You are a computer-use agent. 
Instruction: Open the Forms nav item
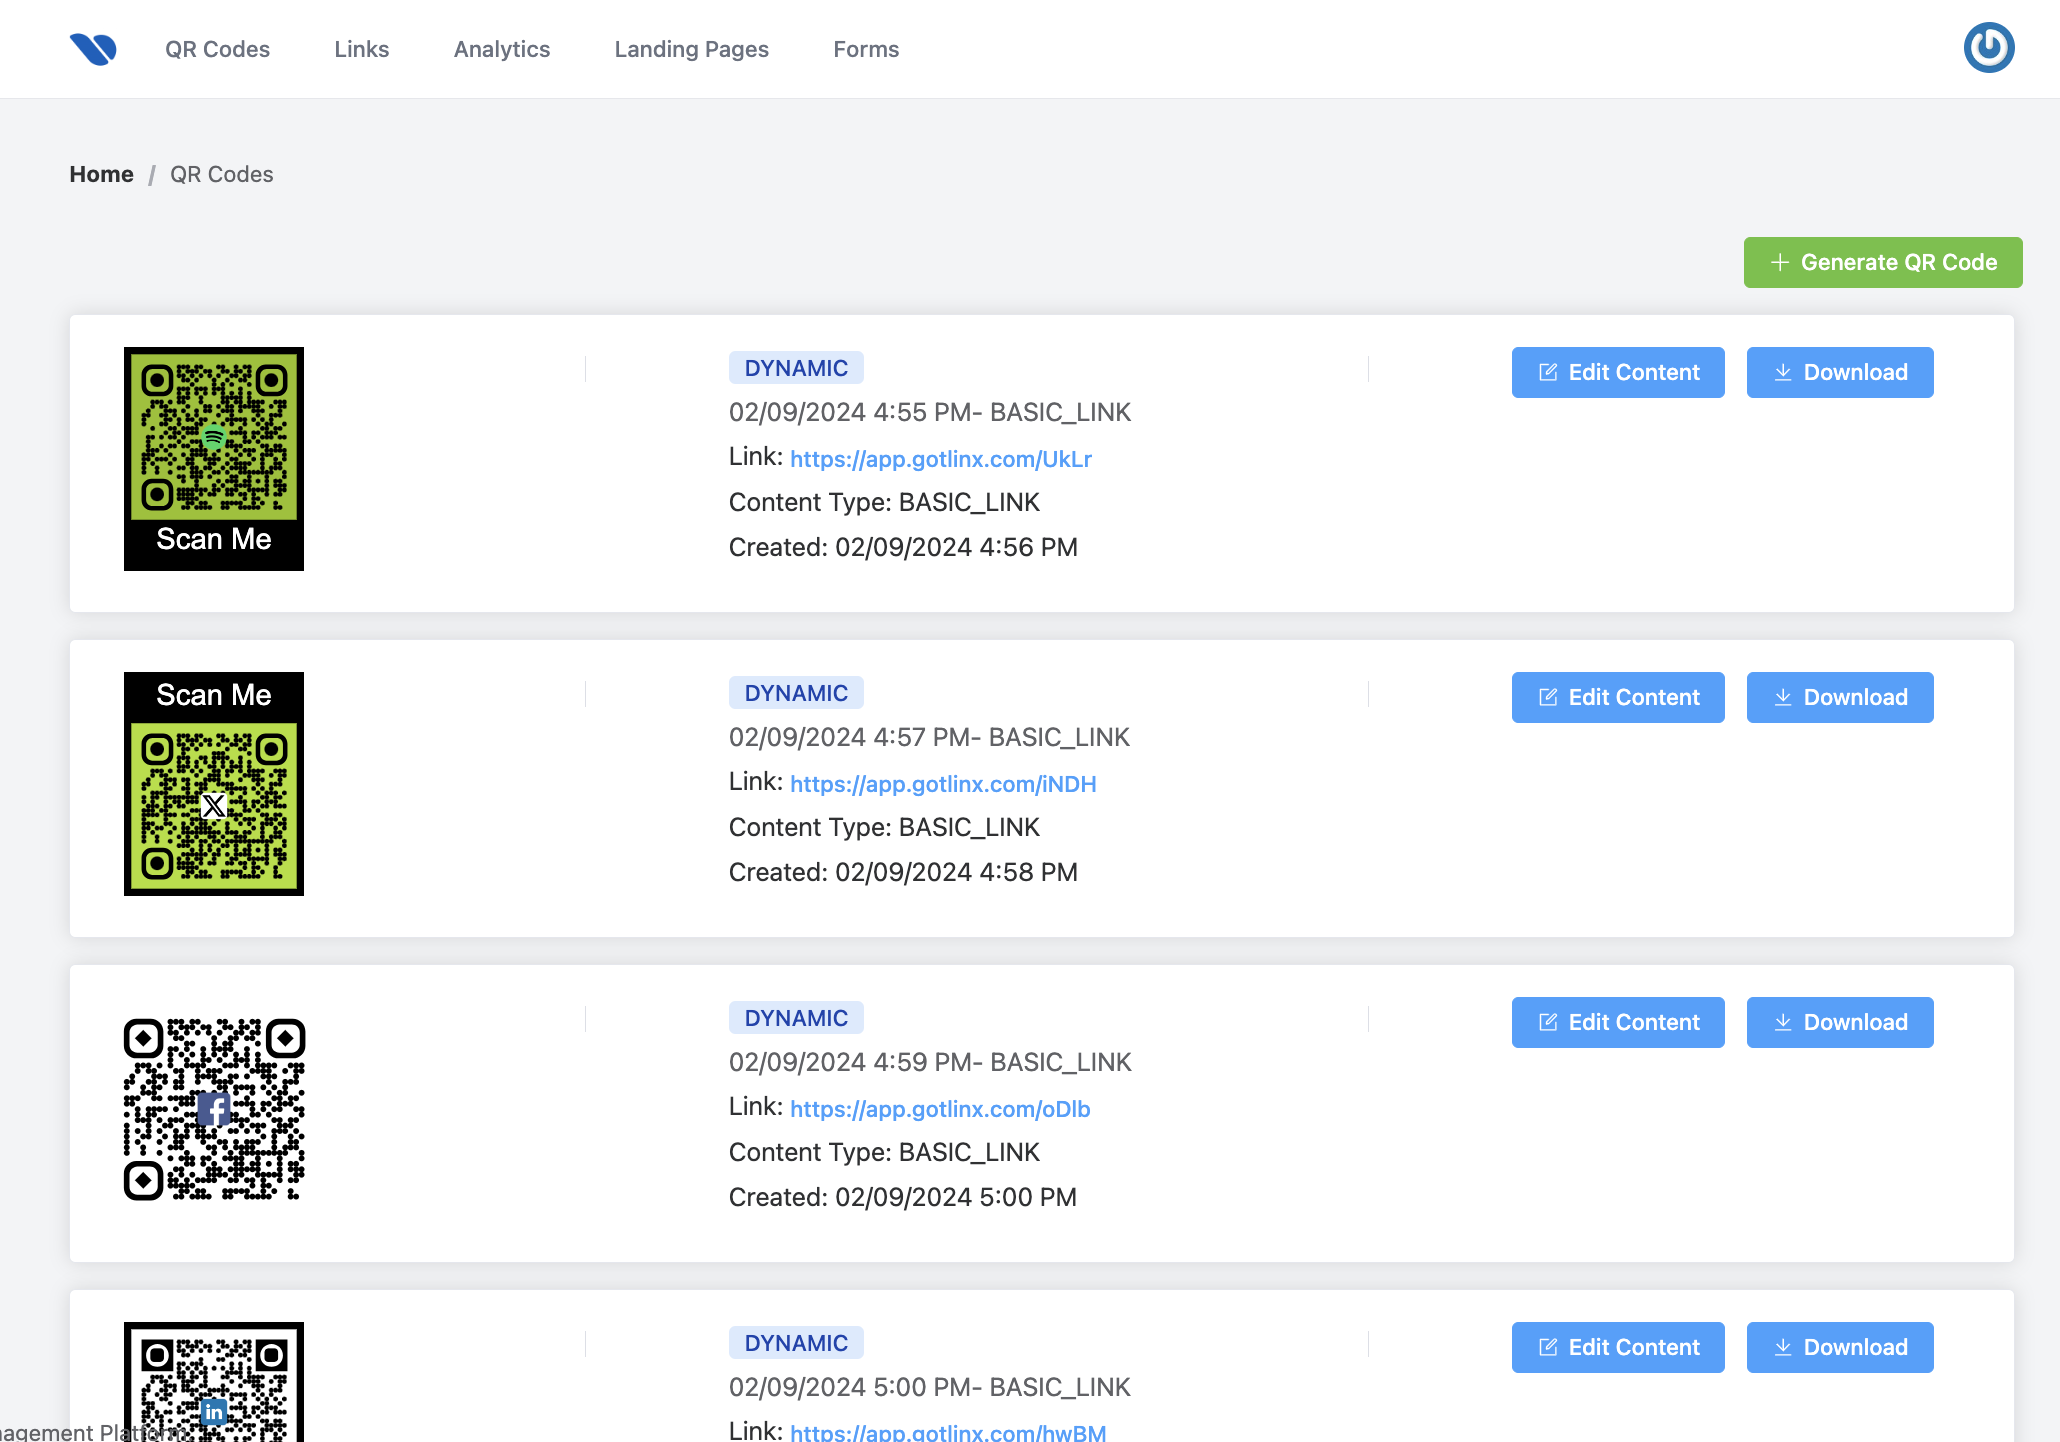(x=866, y=49)
